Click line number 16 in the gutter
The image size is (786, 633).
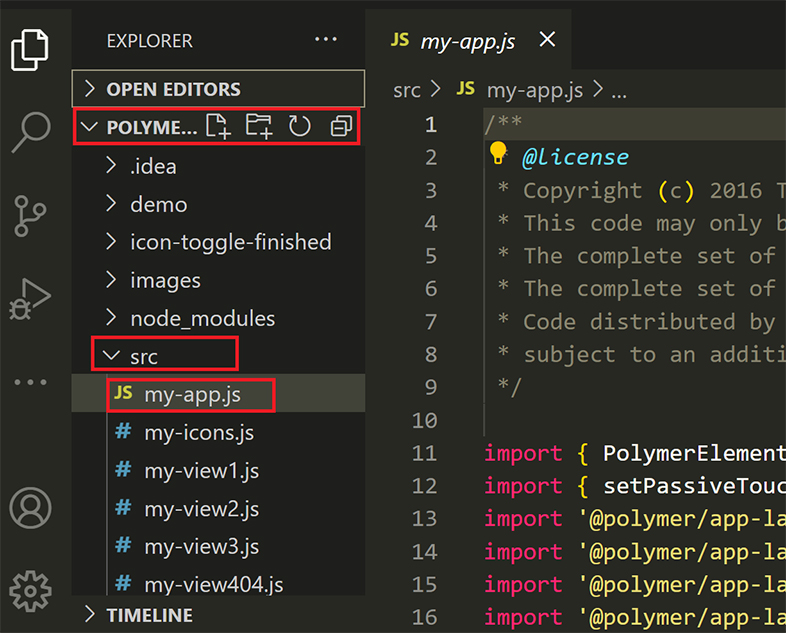pos(424,617)
